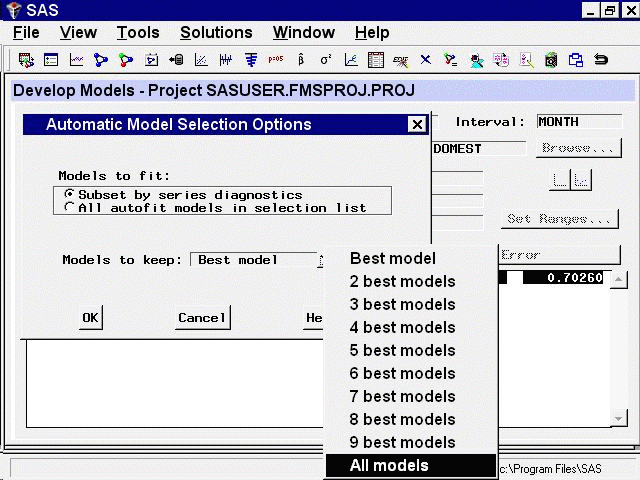
Task: Click the sigma squared statistics icon
Action: click(326, 60)
